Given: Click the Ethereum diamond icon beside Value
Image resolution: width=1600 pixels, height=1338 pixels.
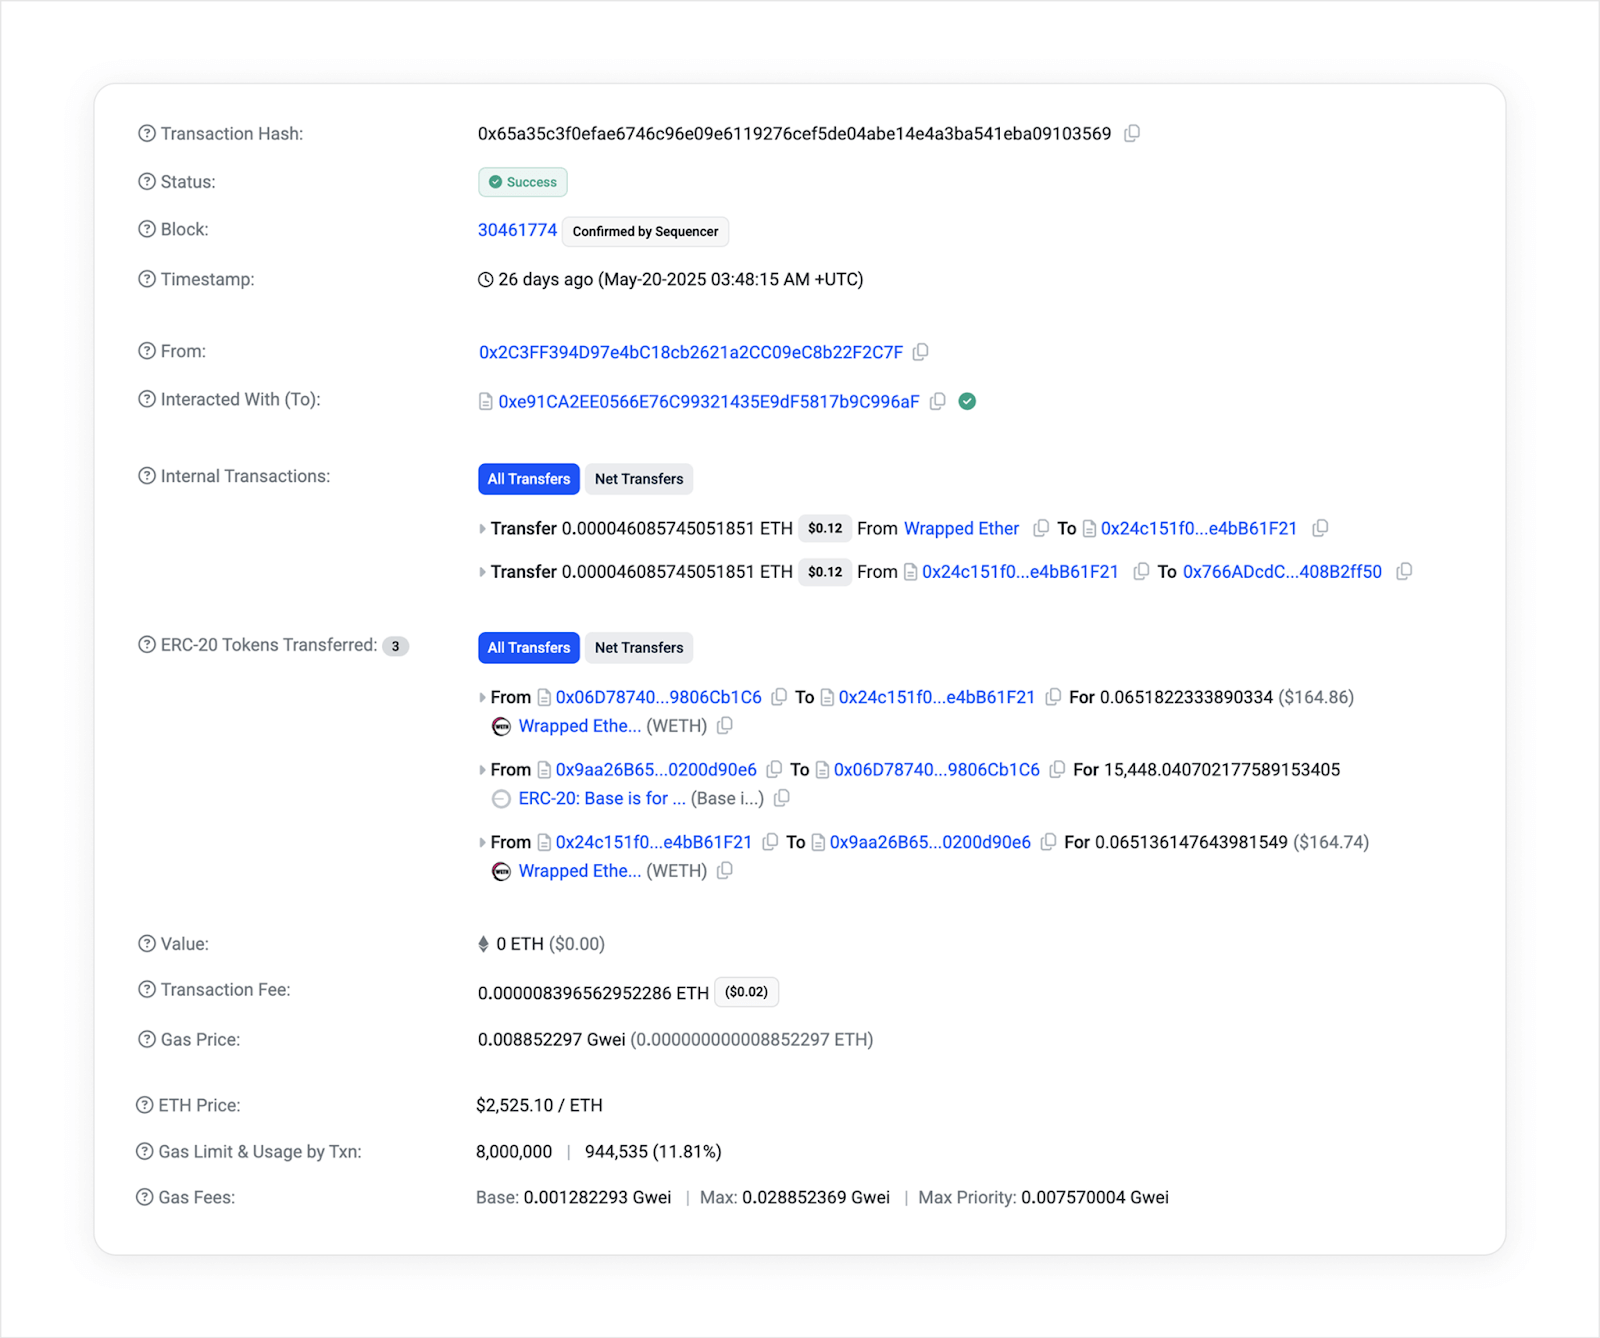Looking at the screenshot, I should point(483,943).
